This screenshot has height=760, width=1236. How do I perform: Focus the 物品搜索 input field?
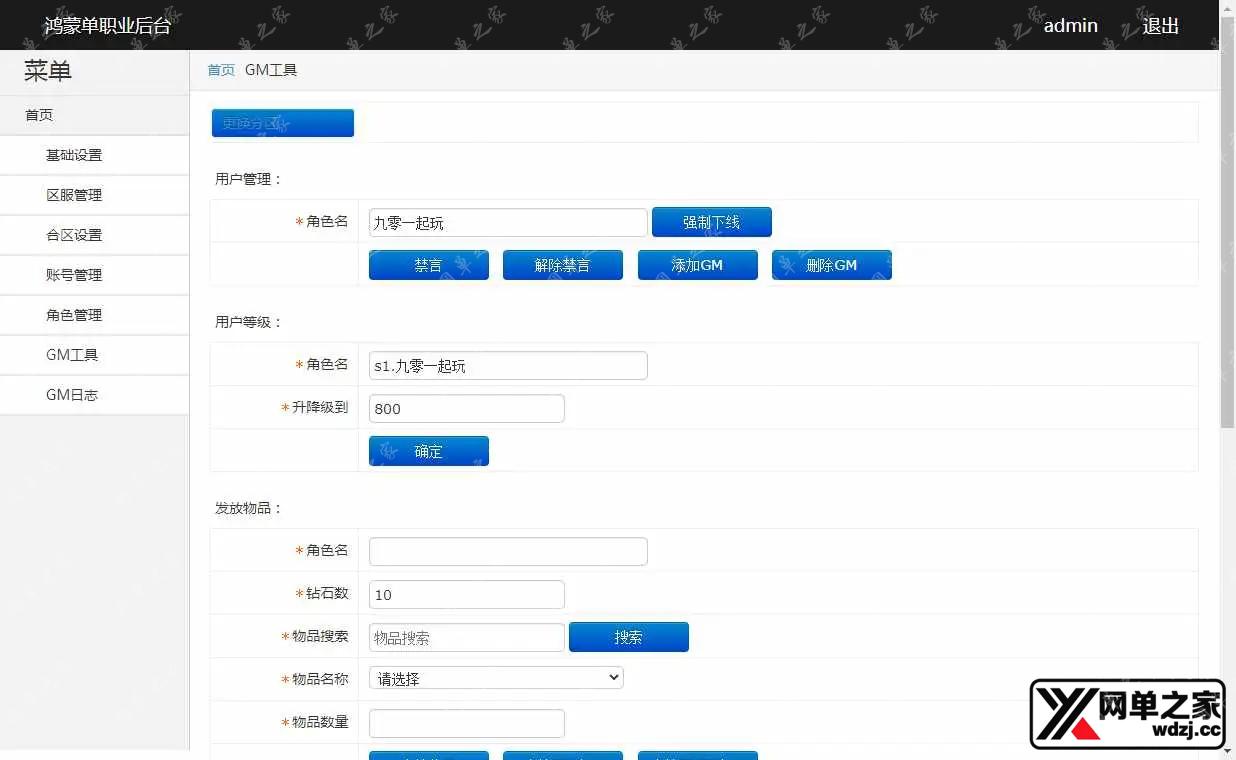pos(466,638)
